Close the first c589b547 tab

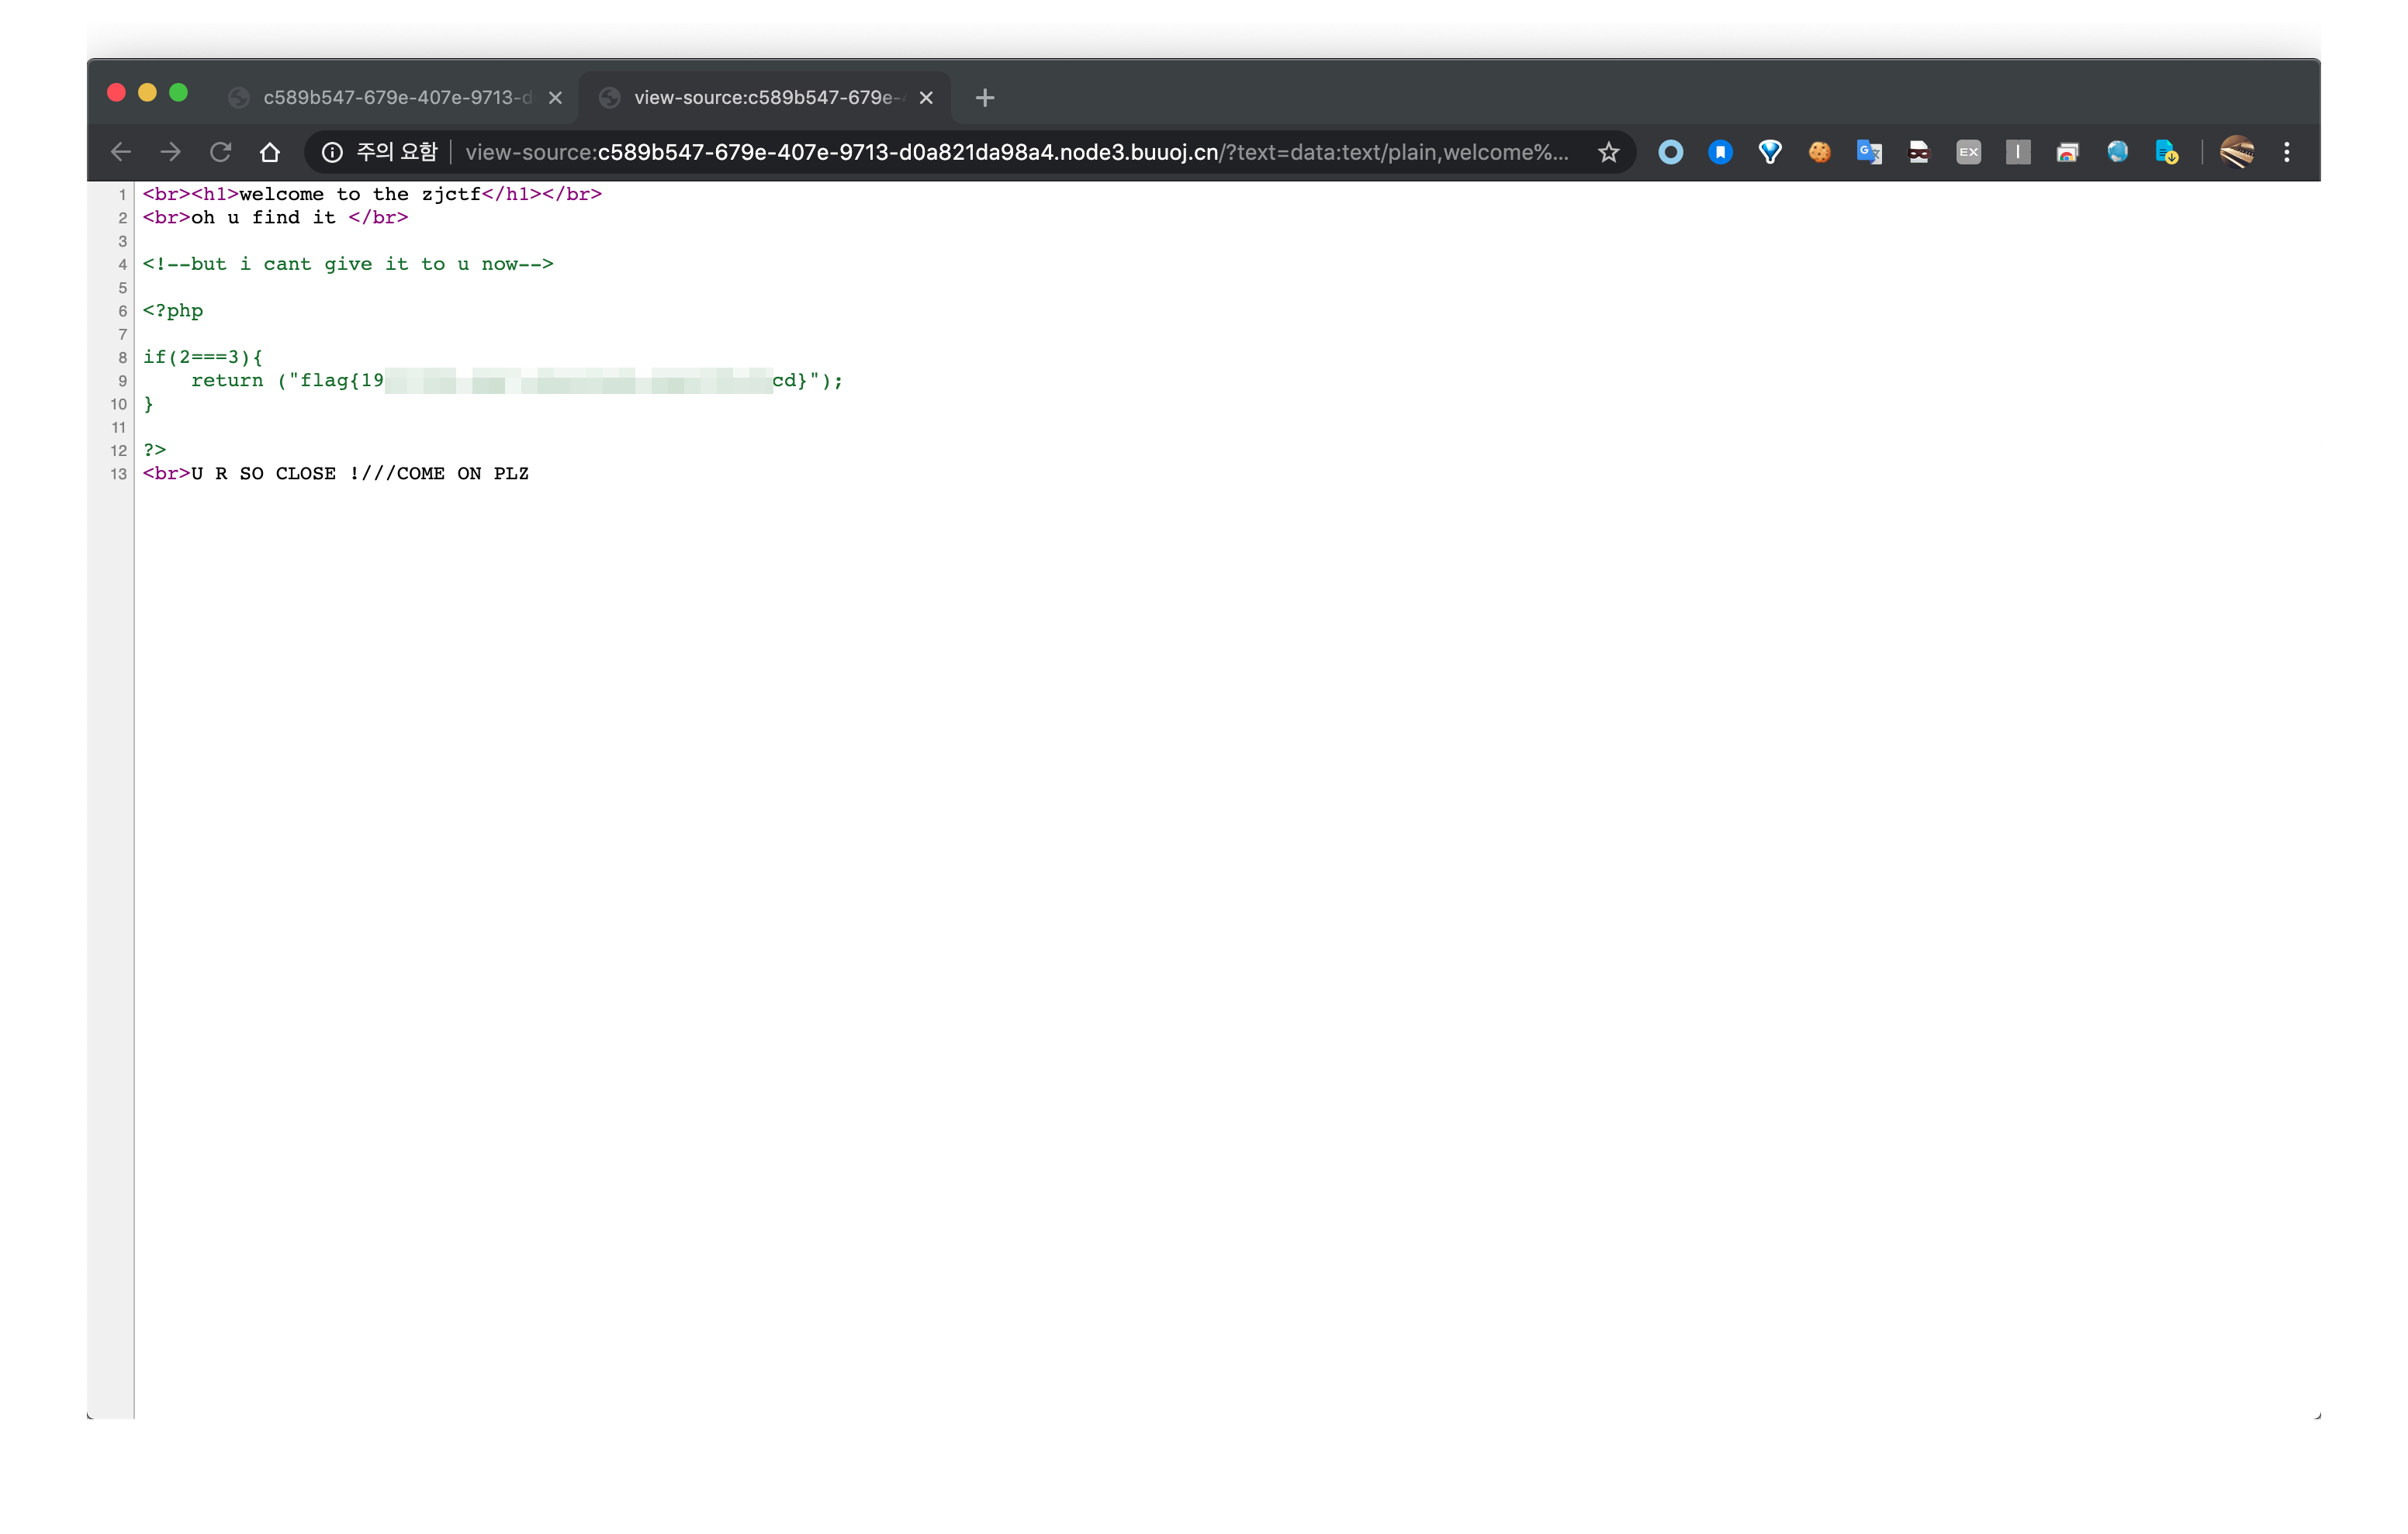tap(555, 98)
